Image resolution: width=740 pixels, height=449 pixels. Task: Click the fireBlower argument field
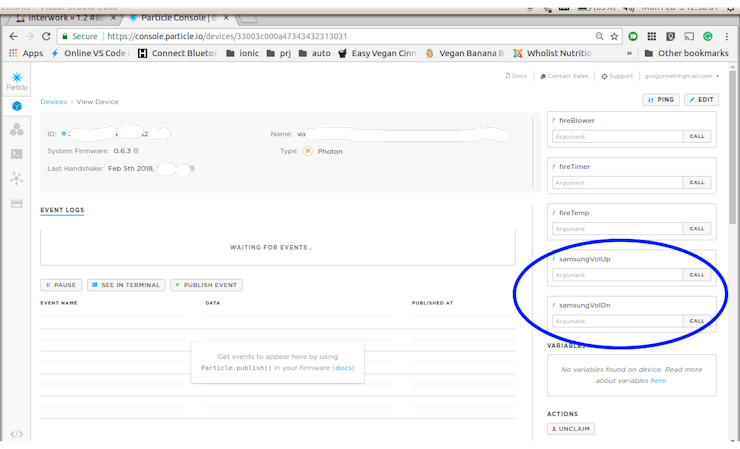coord(617,136)
